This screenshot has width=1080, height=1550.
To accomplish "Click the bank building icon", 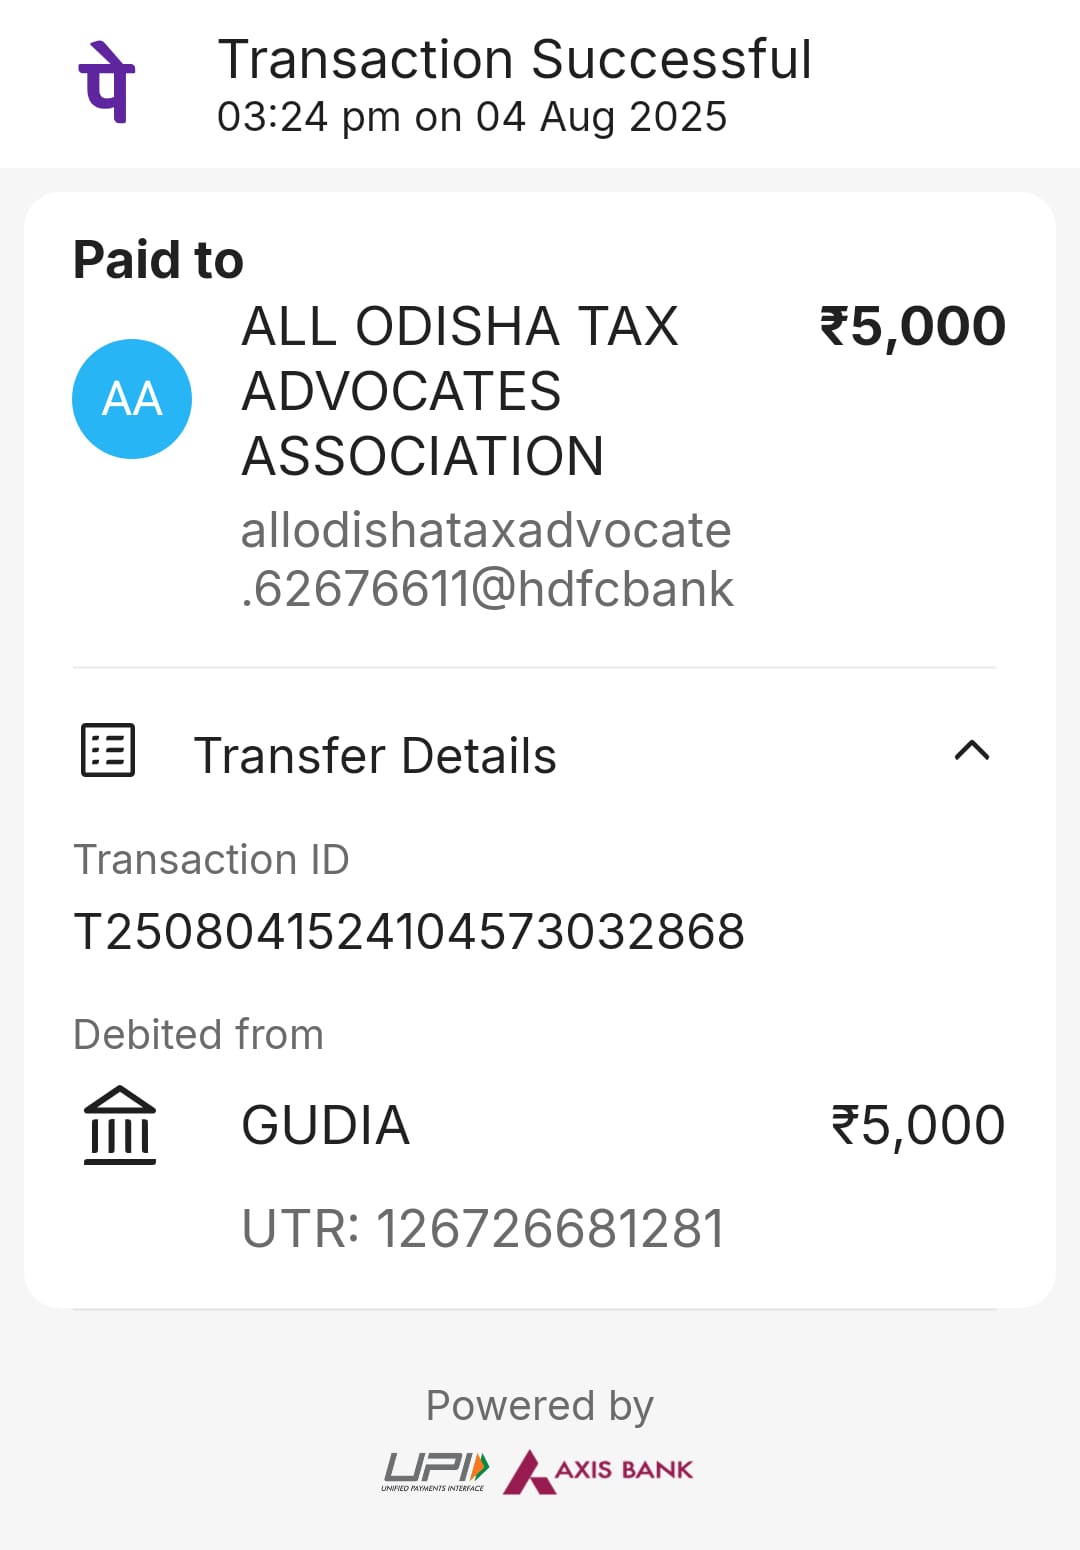I will pyautogui.click(x=120, y=1125).
